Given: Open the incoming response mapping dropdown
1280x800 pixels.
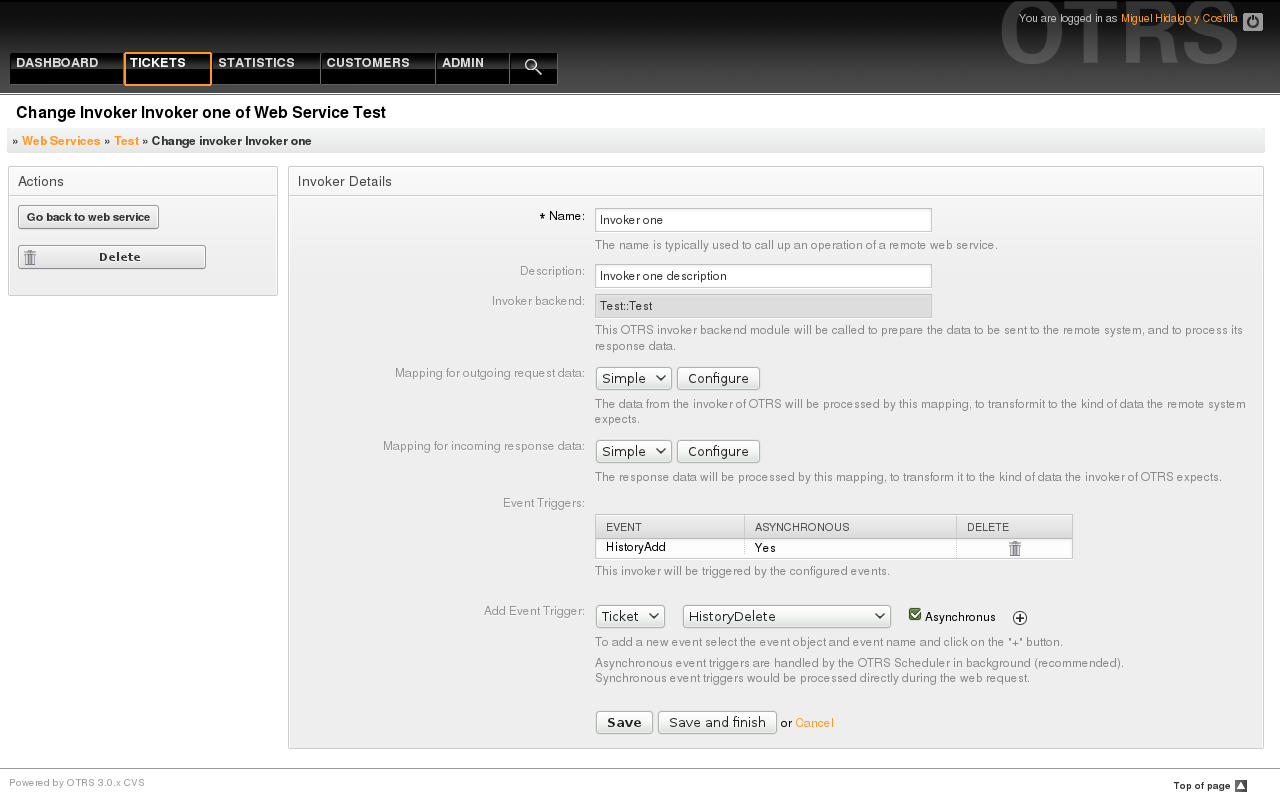Looking at the screenshot, I should tap(633, 452).
